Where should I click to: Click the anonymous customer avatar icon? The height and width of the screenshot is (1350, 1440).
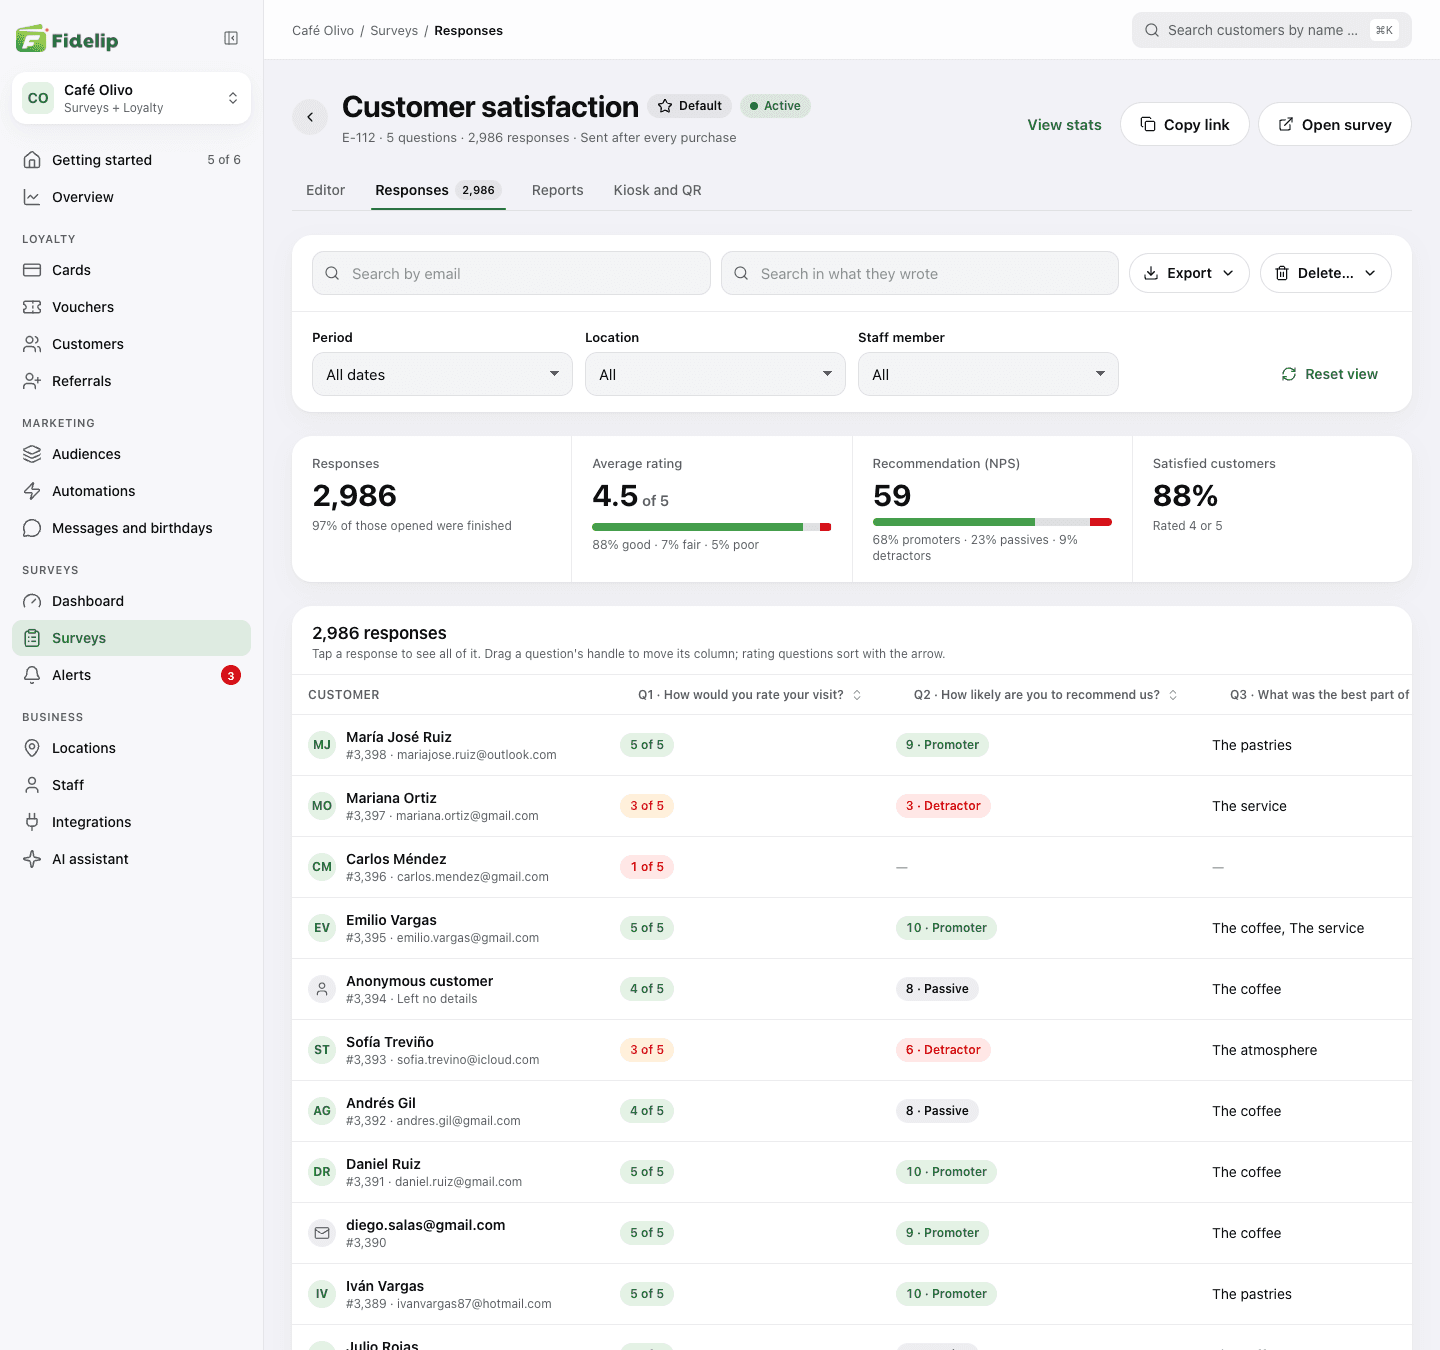click(x=322, y=989)
